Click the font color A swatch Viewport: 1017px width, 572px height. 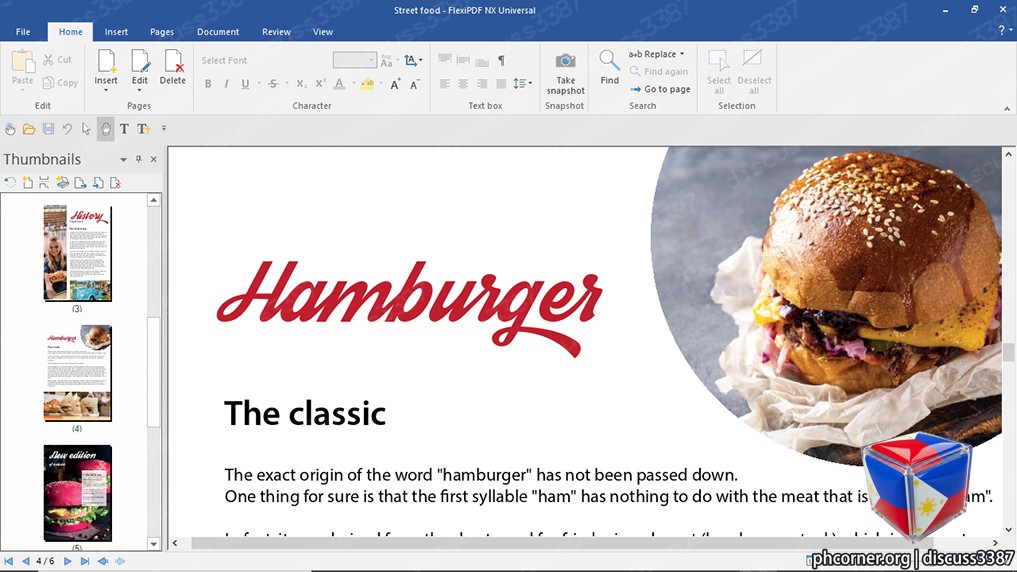tap(339, 84)
